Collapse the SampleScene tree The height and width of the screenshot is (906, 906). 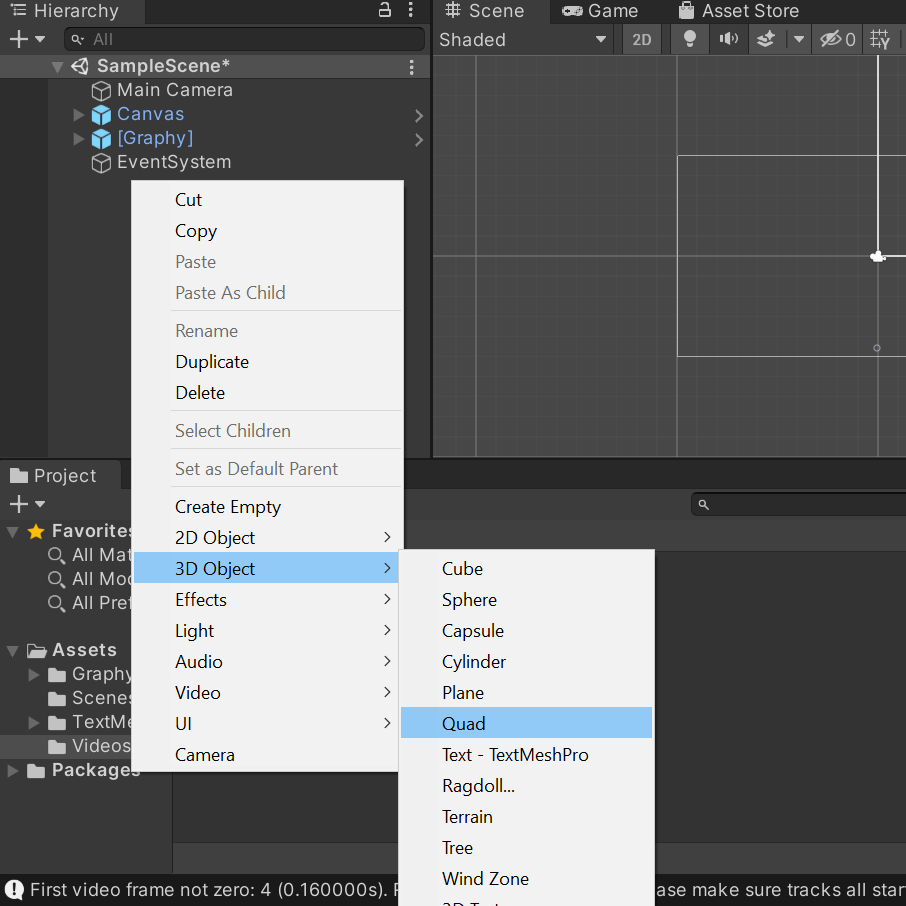click(x=57, y=66)
